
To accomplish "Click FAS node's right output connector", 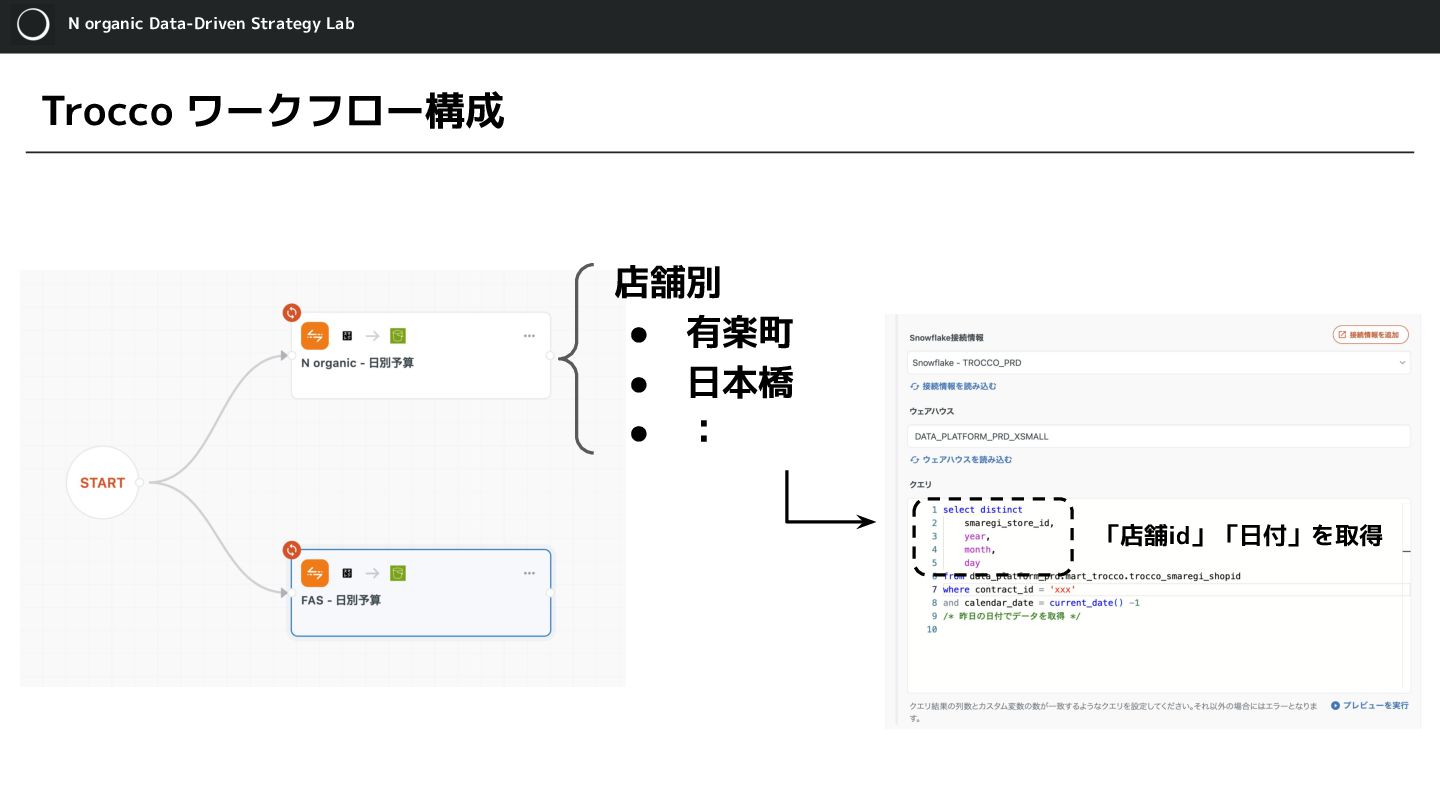I will click(551, 592).
